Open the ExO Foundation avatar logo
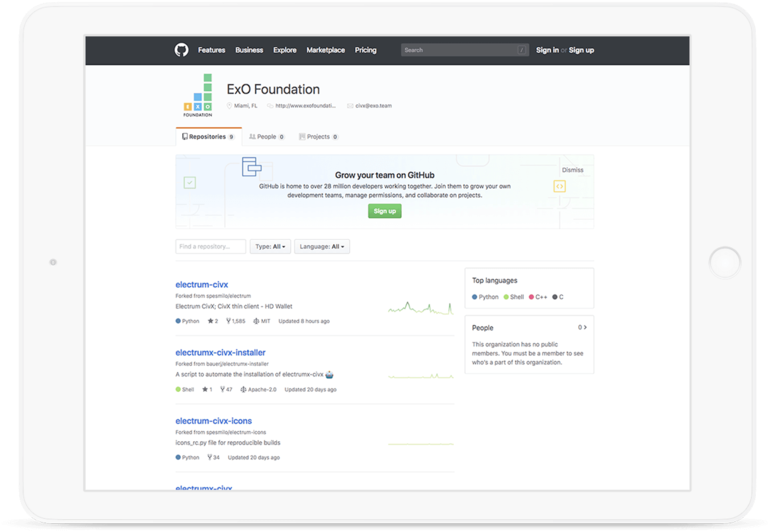Screen dimensions: 768x531 pos(198,95)
